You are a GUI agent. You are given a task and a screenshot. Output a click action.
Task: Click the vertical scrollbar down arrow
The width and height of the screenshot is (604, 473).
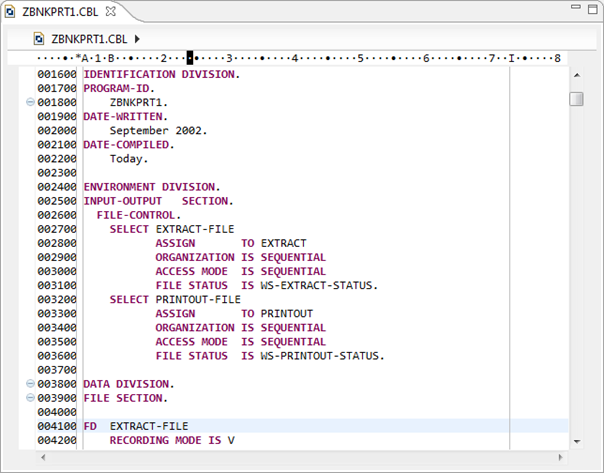point(576,440)
